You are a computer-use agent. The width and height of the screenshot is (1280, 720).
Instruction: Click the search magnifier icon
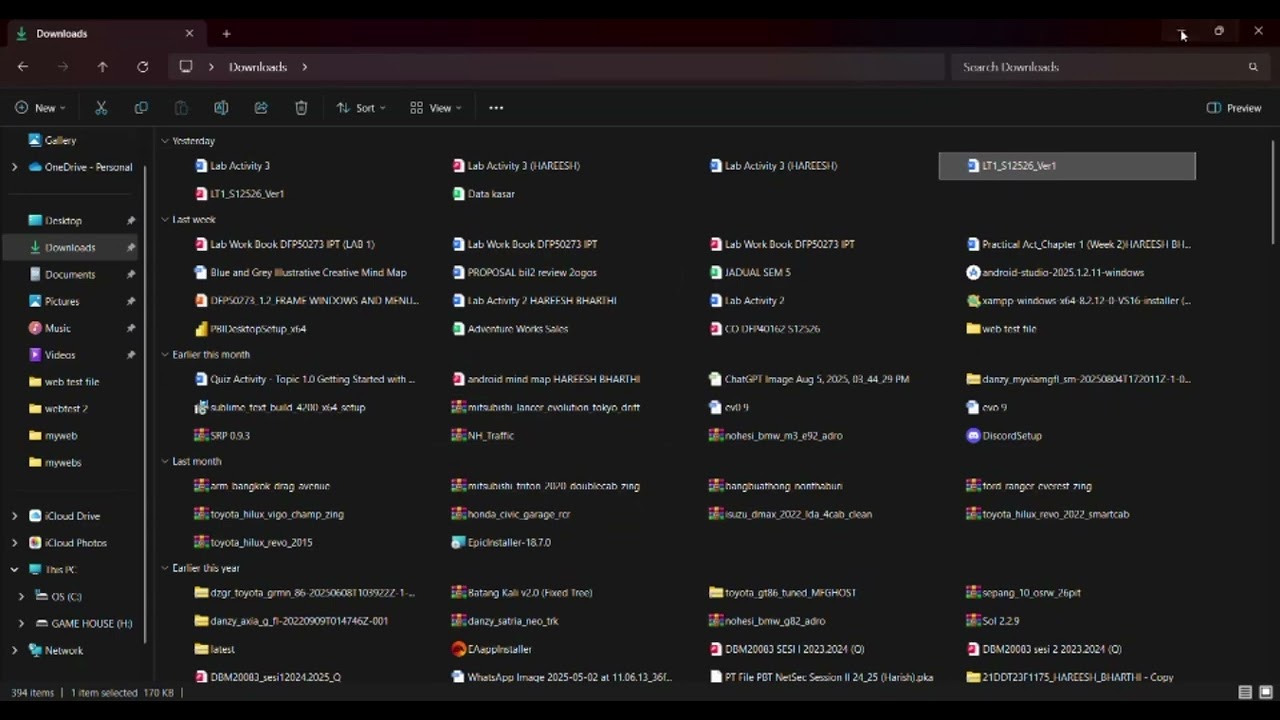pos(1253,67)
